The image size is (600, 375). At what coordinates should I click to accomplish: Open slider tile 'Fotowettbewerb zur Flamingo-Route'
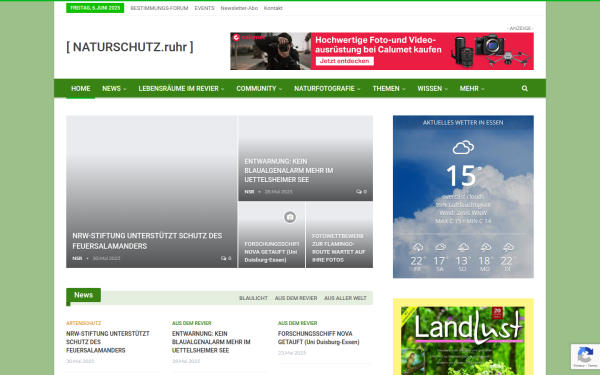[338, 248]
